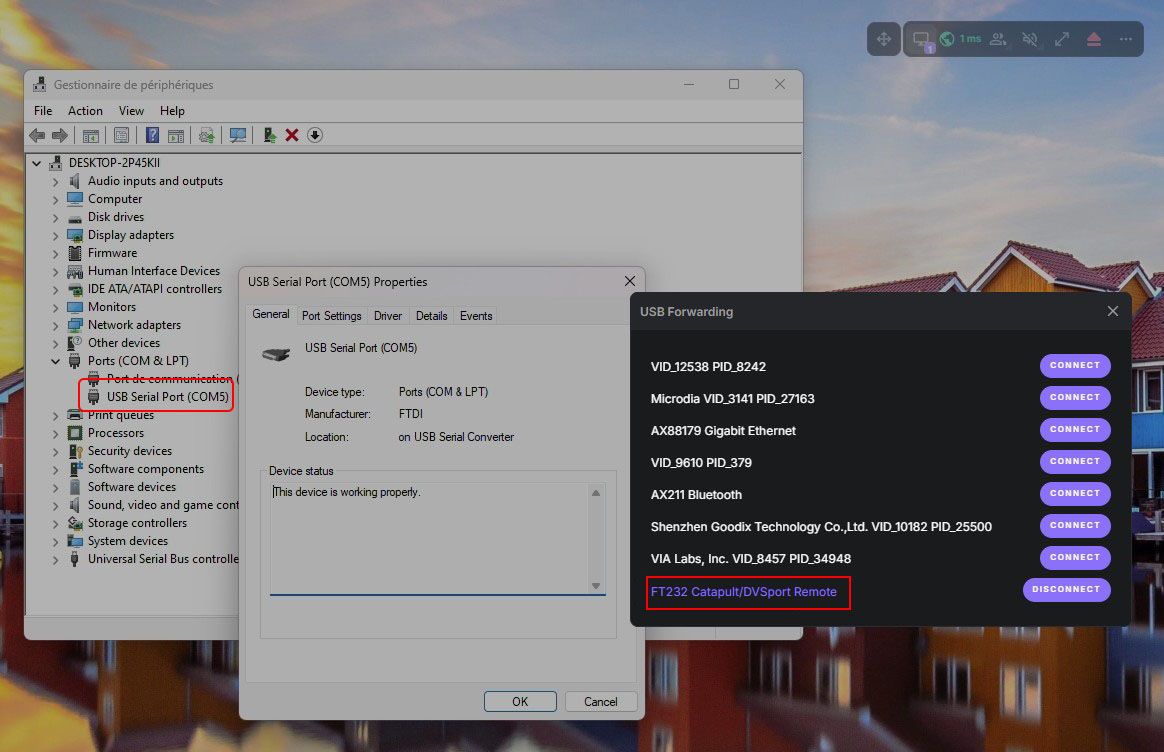The height and width of the screenshot is (752, 1164).
Task: Click the down-arrow Disable device icon
Action: tap(315, 135)
